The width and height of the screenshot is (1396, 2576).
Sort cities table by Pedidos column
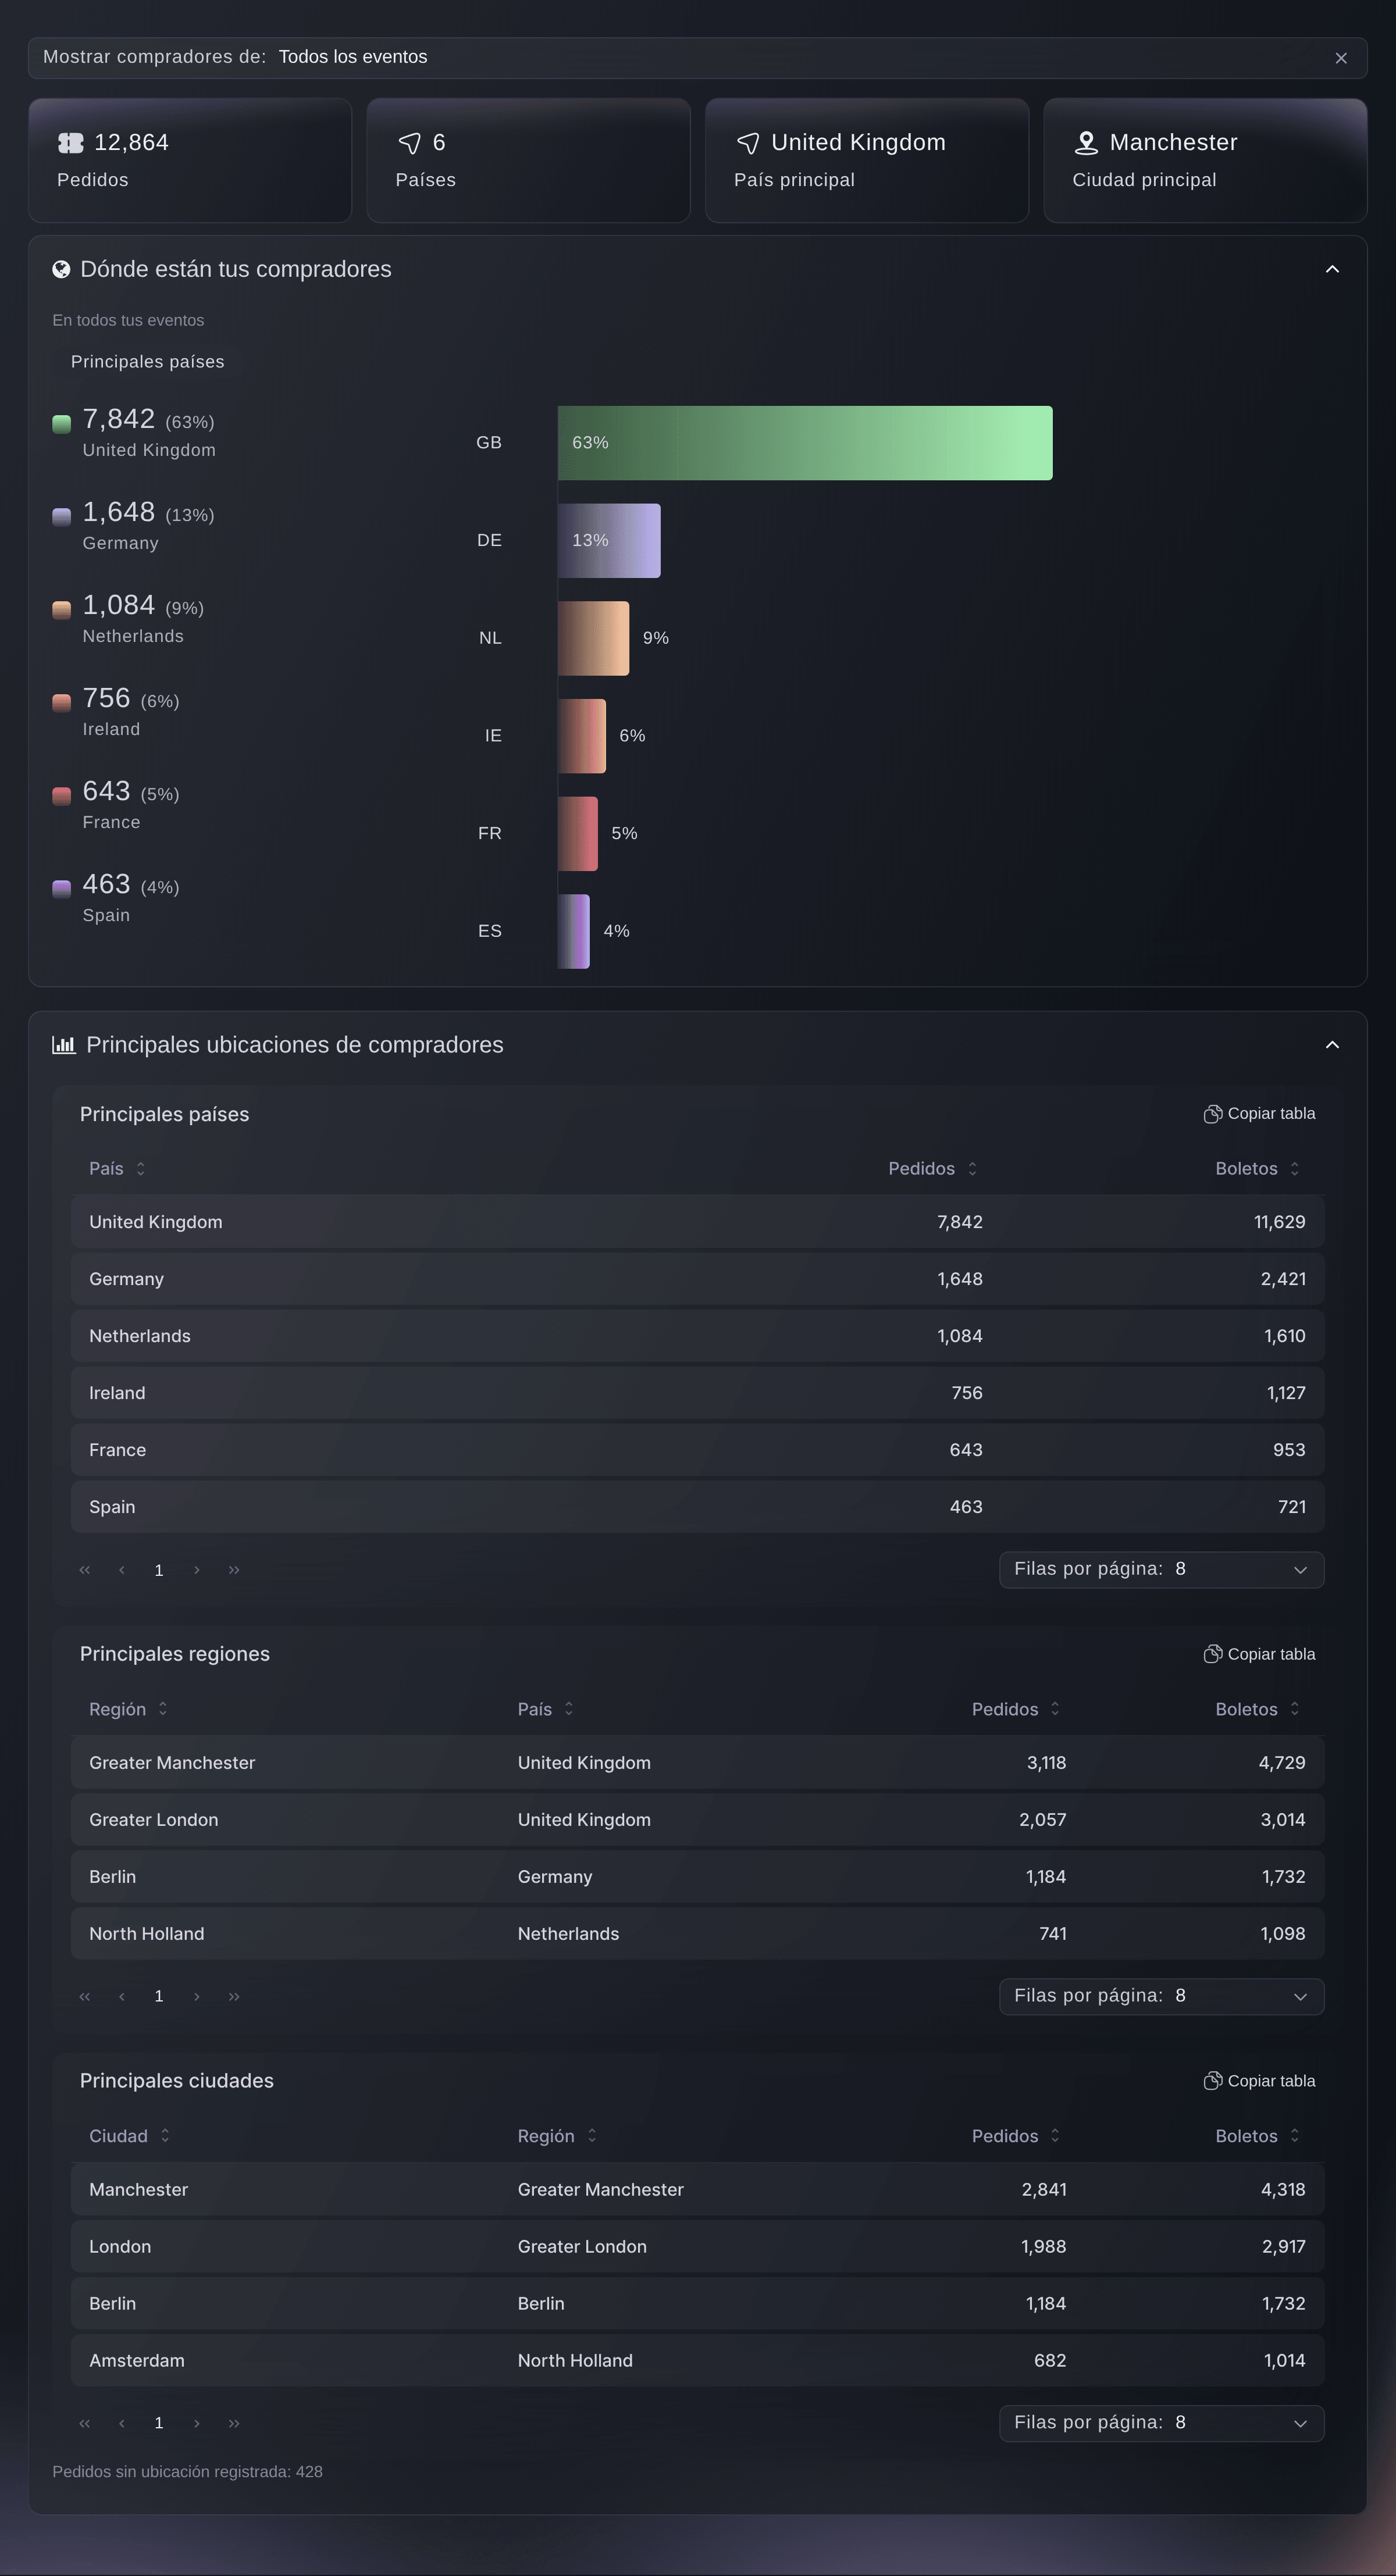tap(1016, 2136)
